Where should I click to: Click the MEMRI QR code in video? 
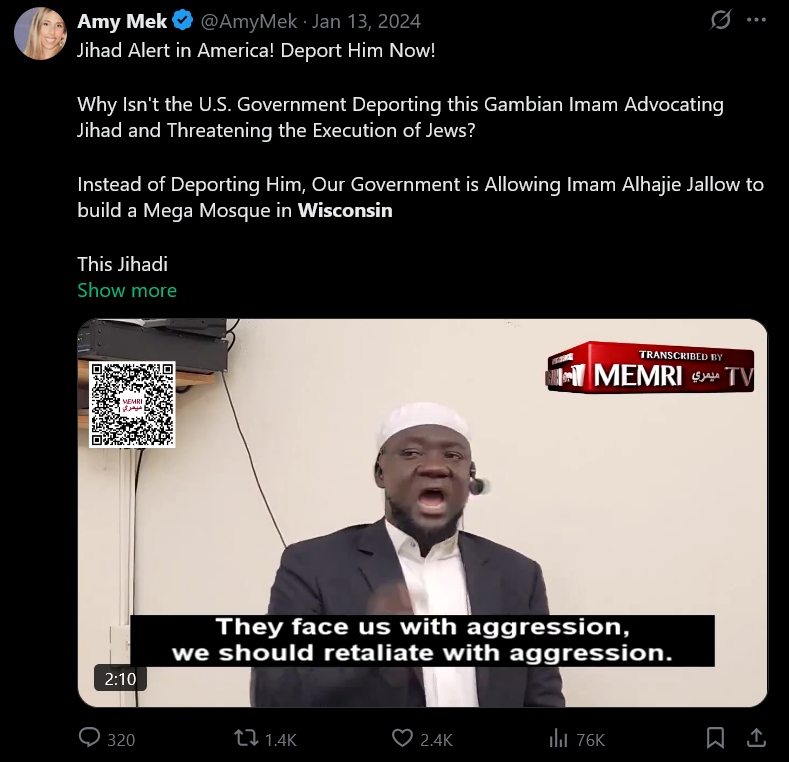pyautogui.click(x=132, y=404)
